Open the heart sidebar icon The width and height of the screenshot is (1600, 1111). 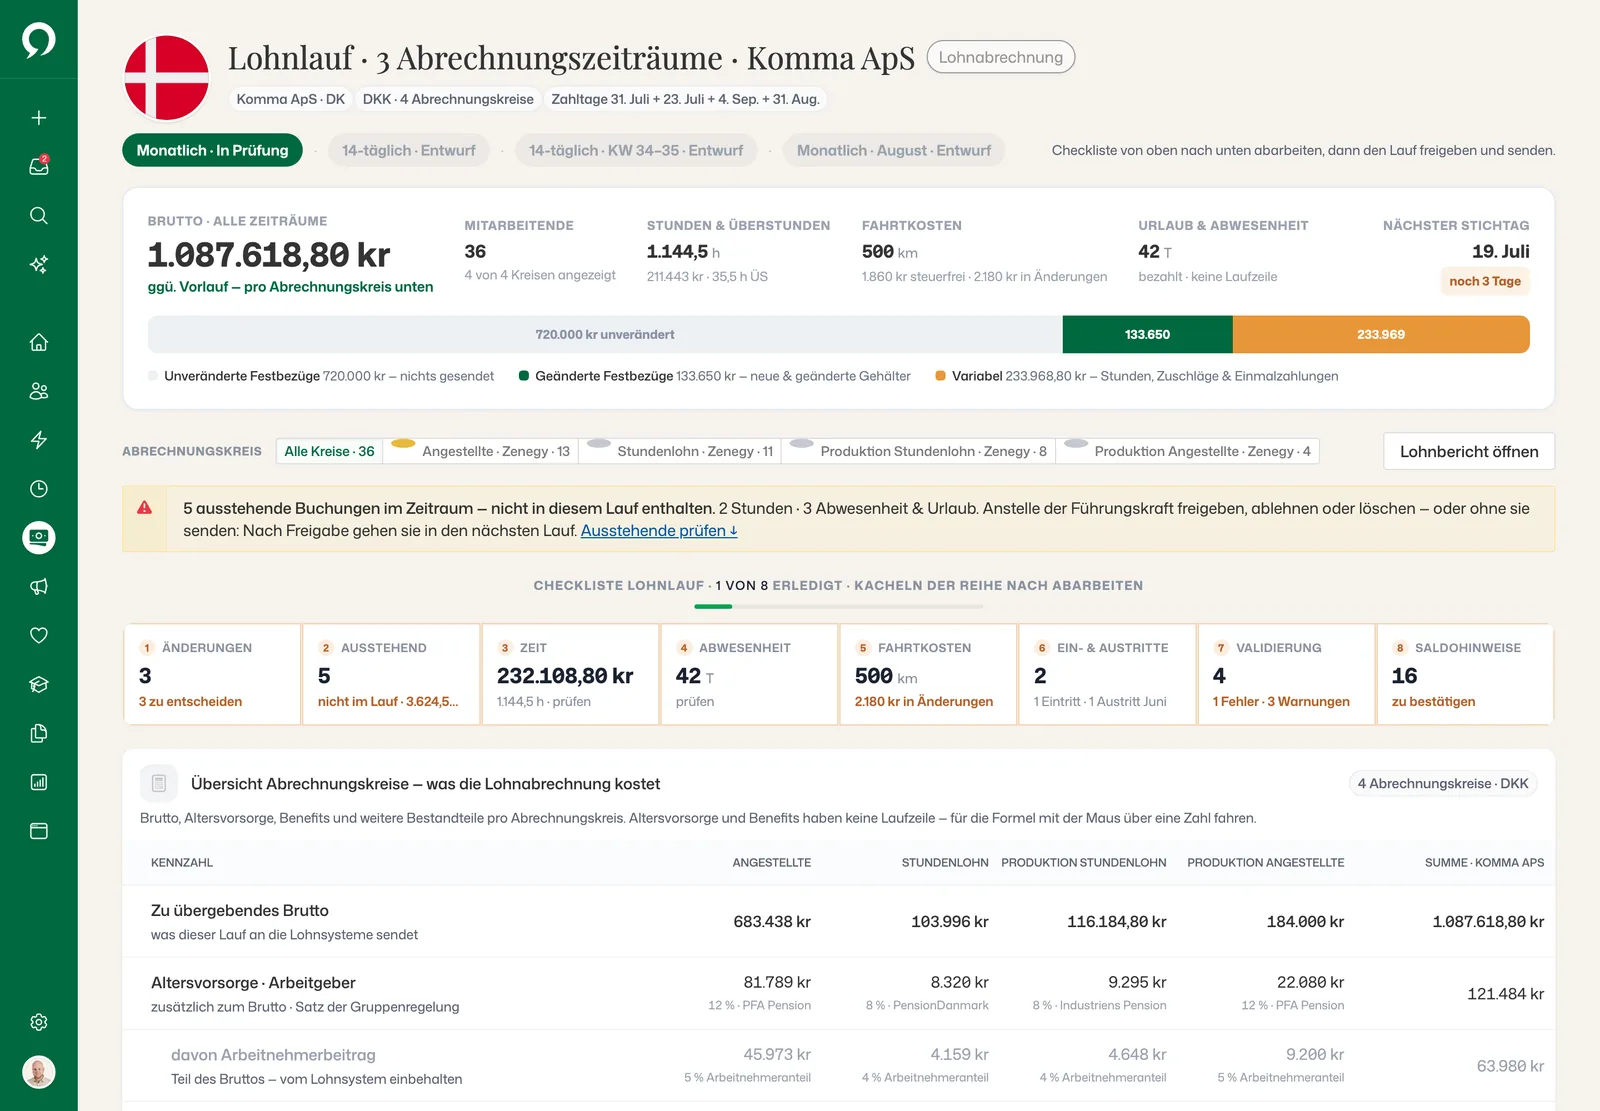[39, 636]
